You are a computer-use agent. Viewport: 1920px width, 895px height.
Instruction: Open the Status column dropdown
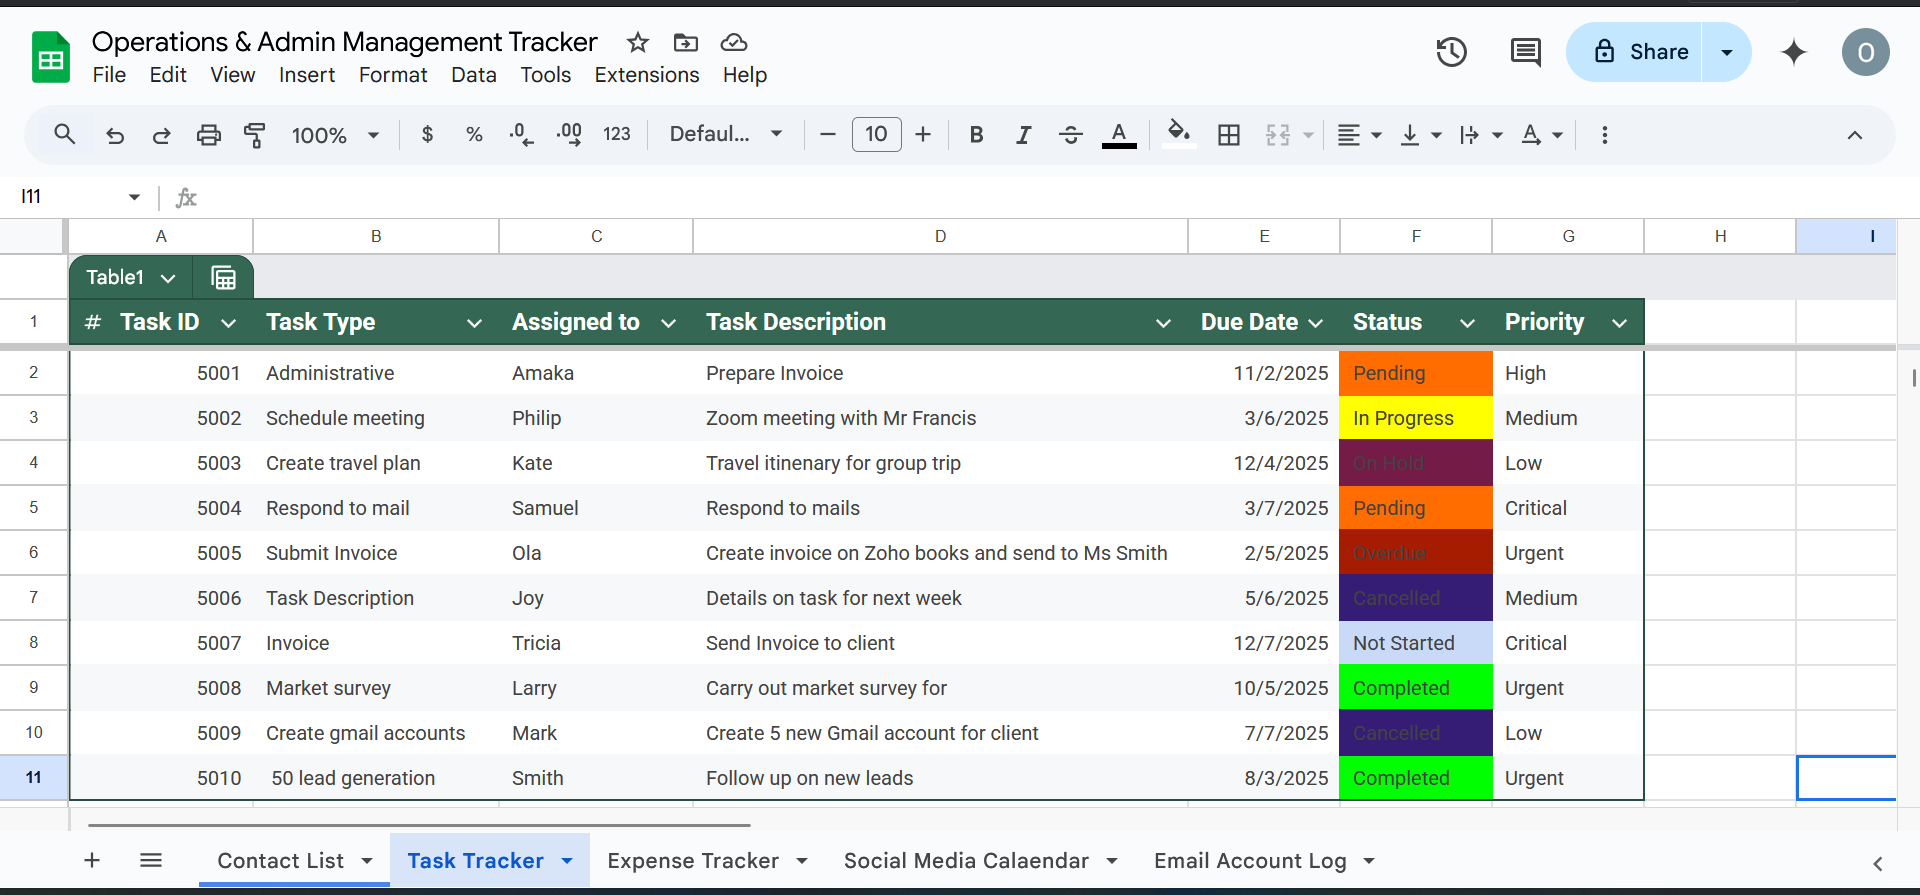click(1467, 323)
